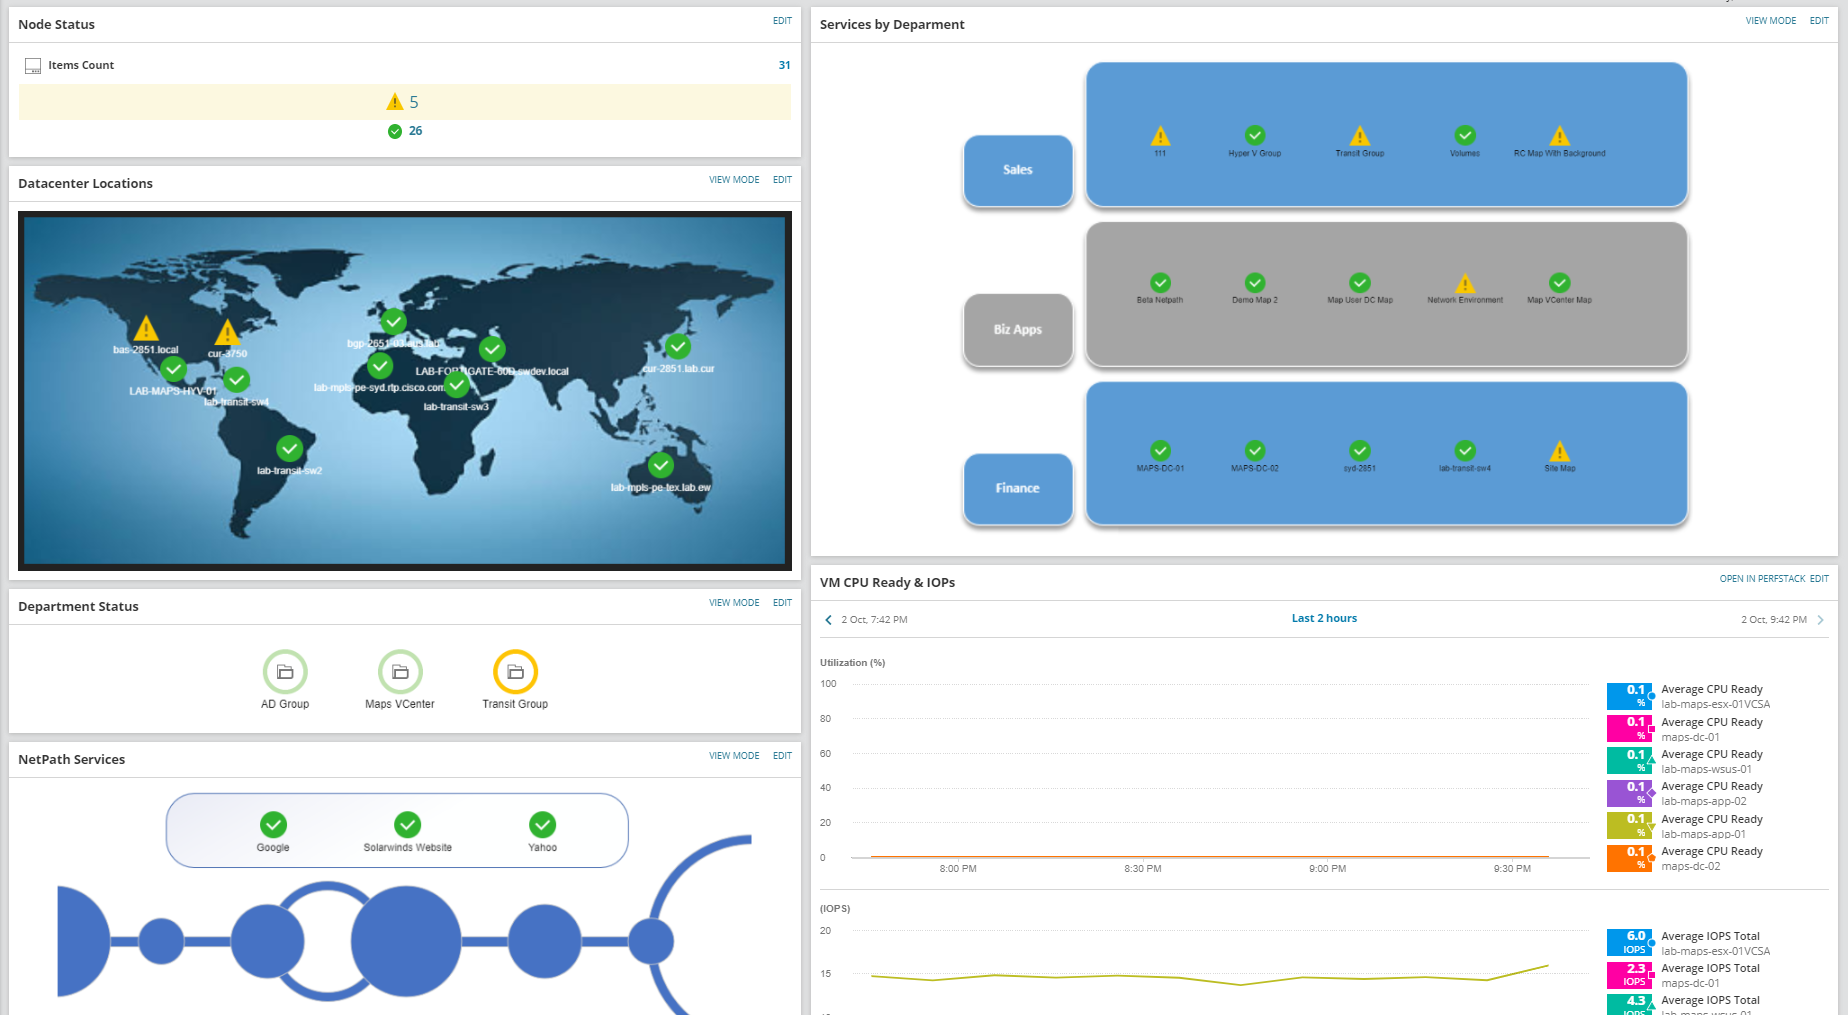Click the blue CPU Ready swatch for lab-maps-esx-01VCSA
The image size is (1848, 1015).
tap(1629, 696)
